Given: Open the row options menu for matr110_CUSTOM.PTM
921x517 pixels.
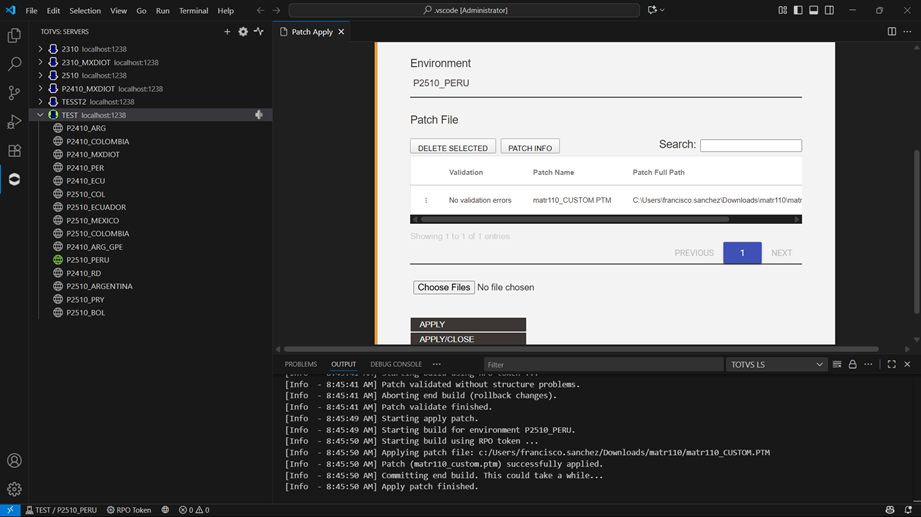Looking at the screenshot, I should pos(426,200).
